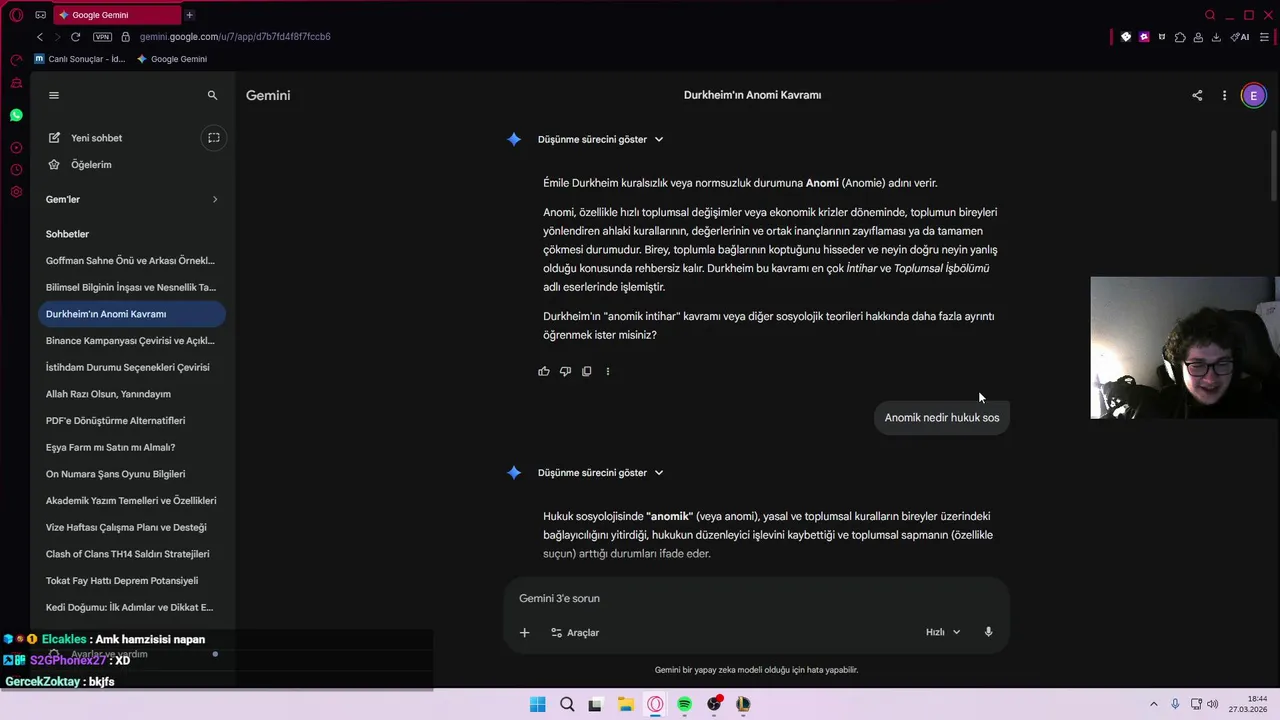The width and height of the screenshot is (1280, 720).
Task: Open Öğelerim saved items
Action: pyautogui.click(x=91, y=165)
